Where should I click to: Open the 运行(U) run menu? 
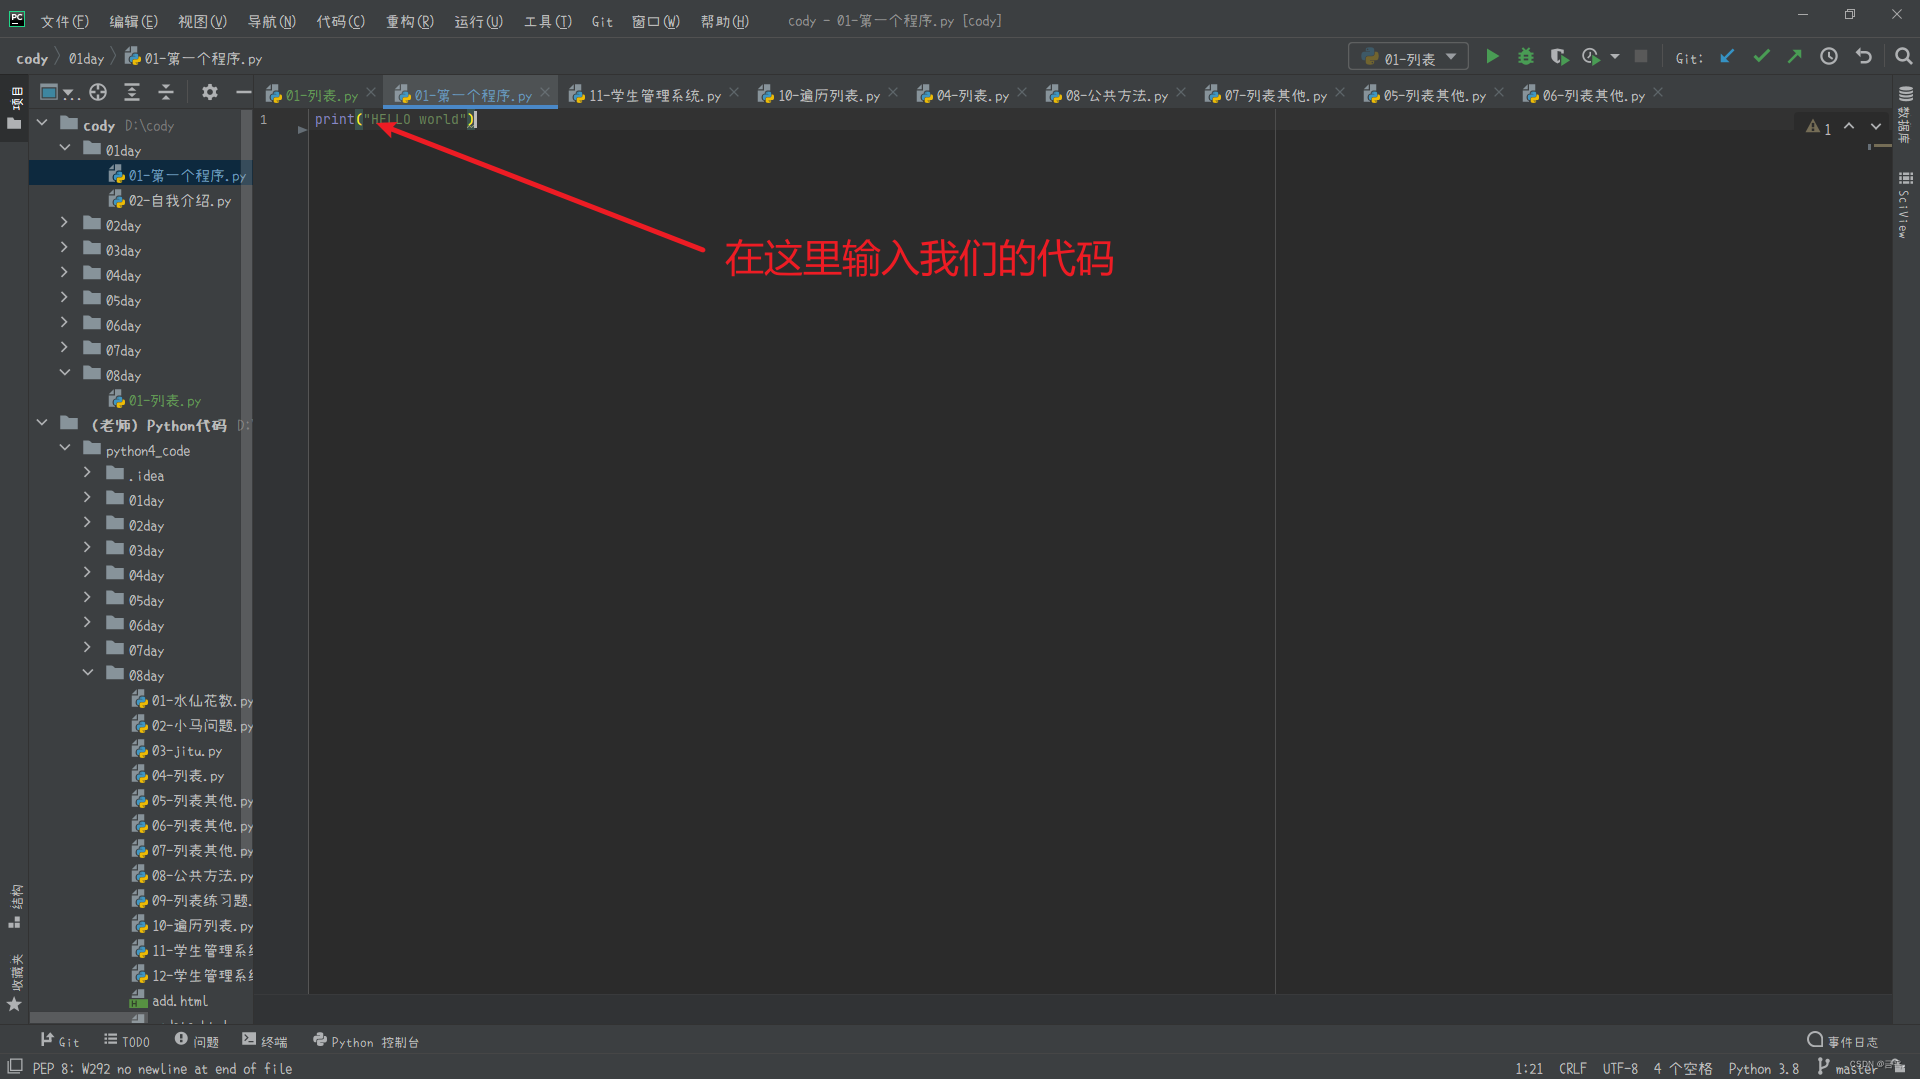pos(478,21)
